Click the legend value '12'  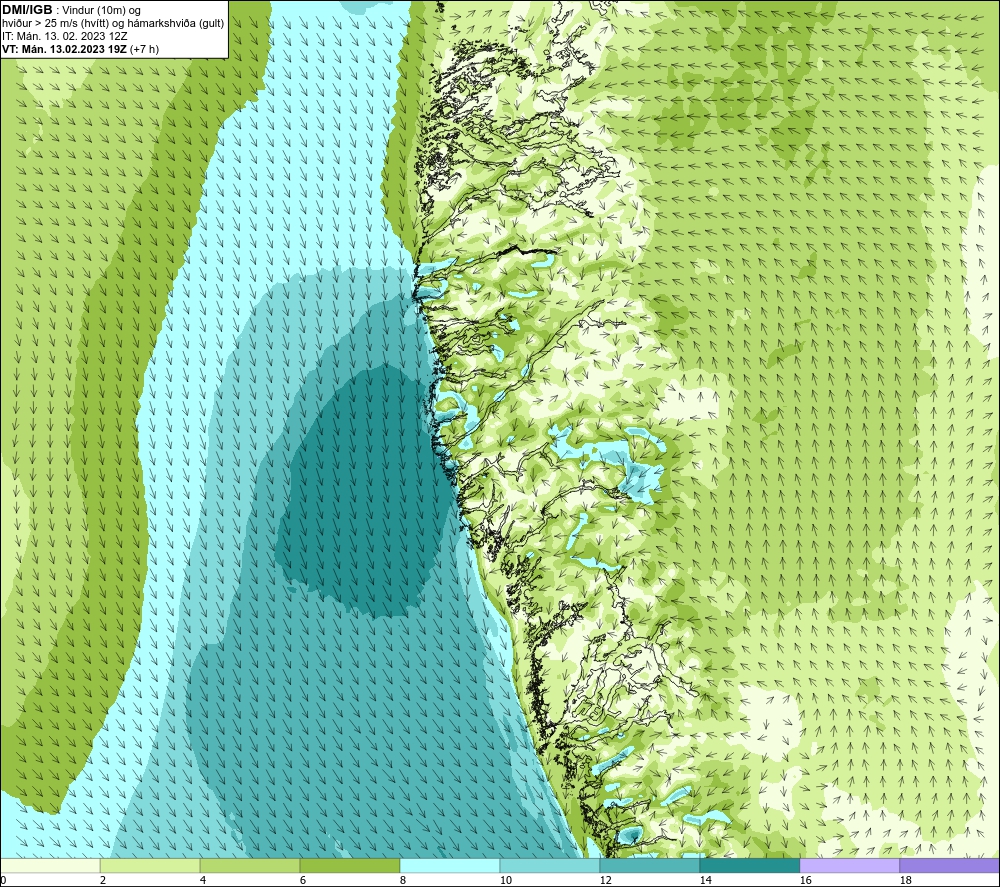(x=605, y=880)
